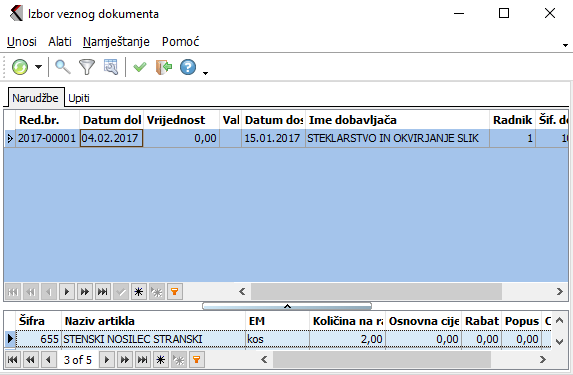Image resolution: width=573 pixels, height=375 pixels.
Task: Click the Naziv artikla column header
Action: click(x=153, y=321)
